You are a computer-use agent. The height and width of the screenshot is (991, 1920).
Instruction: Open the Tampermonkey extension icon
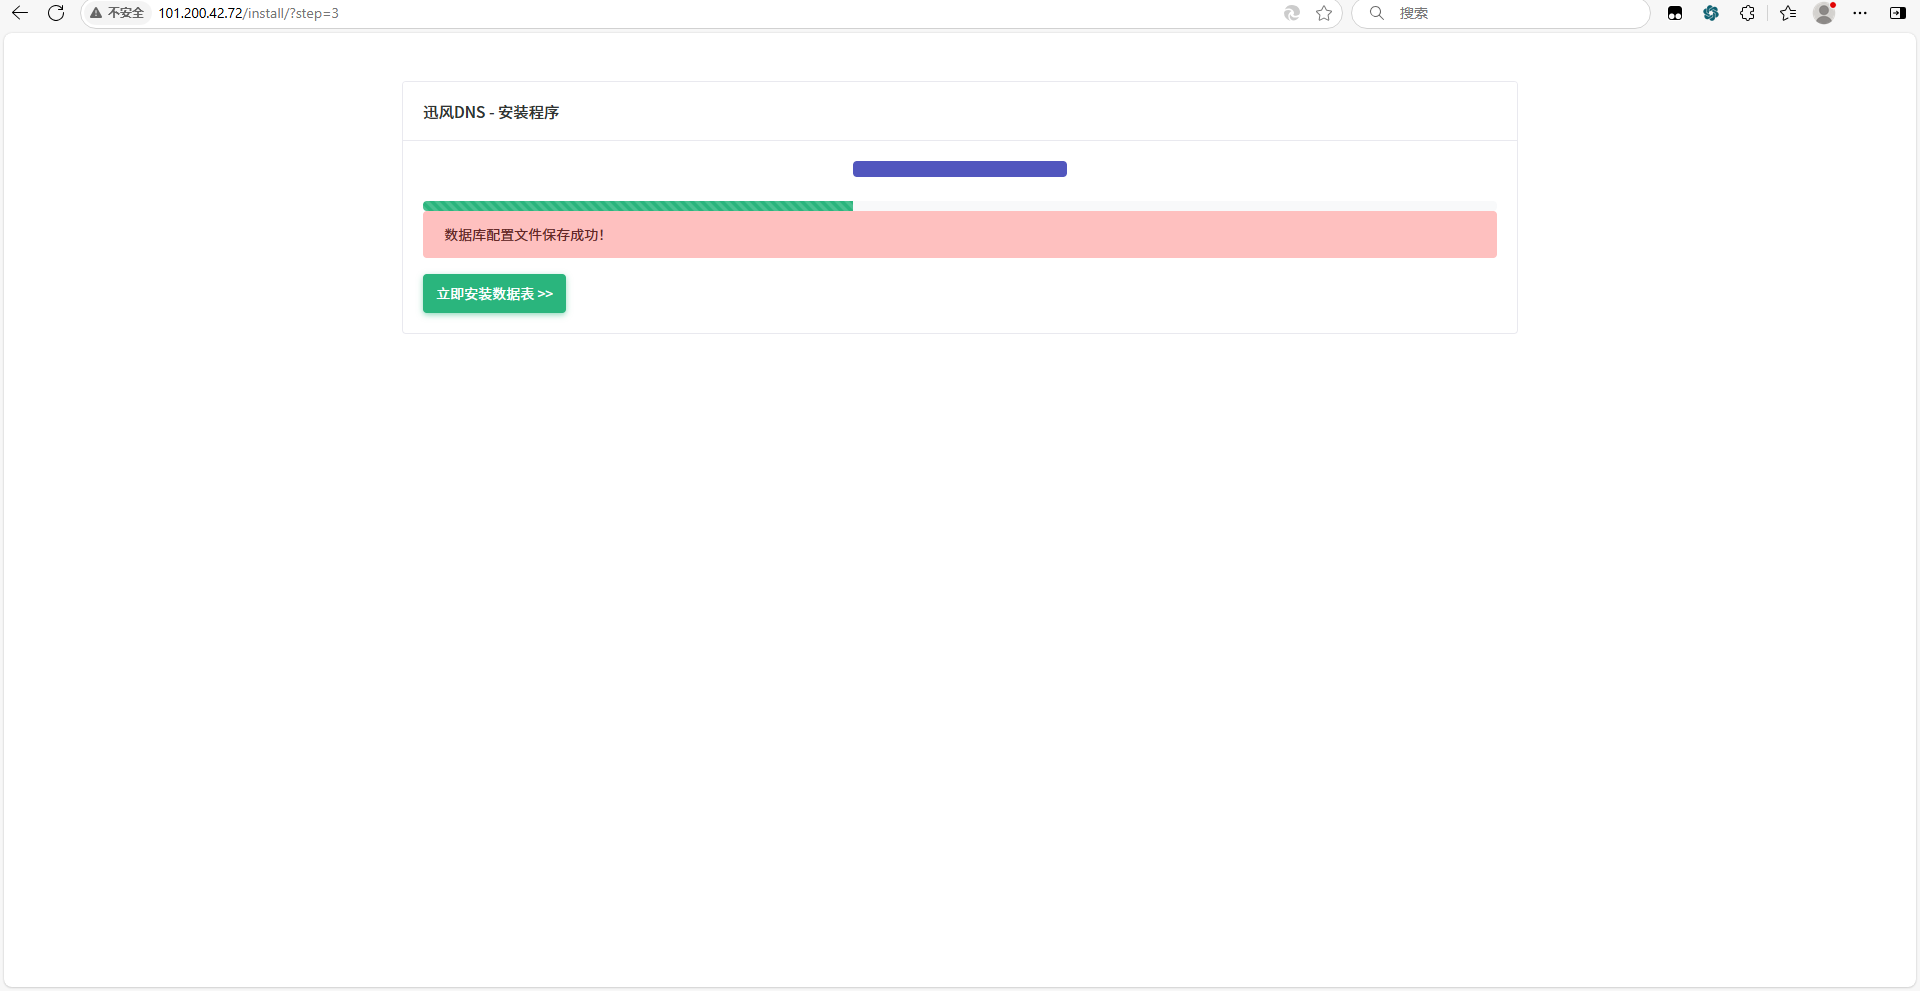(1675, 13)
